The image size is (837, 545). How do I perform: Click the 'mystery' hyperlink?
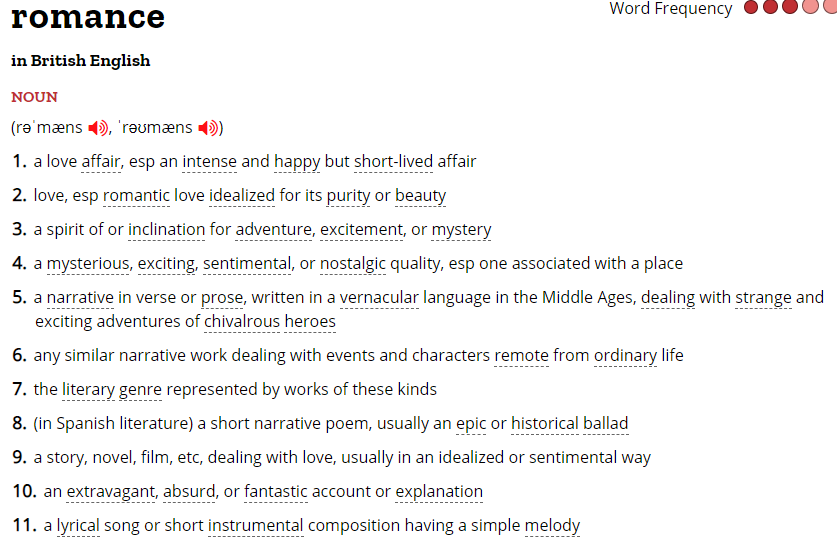click(x=461, y=229)
